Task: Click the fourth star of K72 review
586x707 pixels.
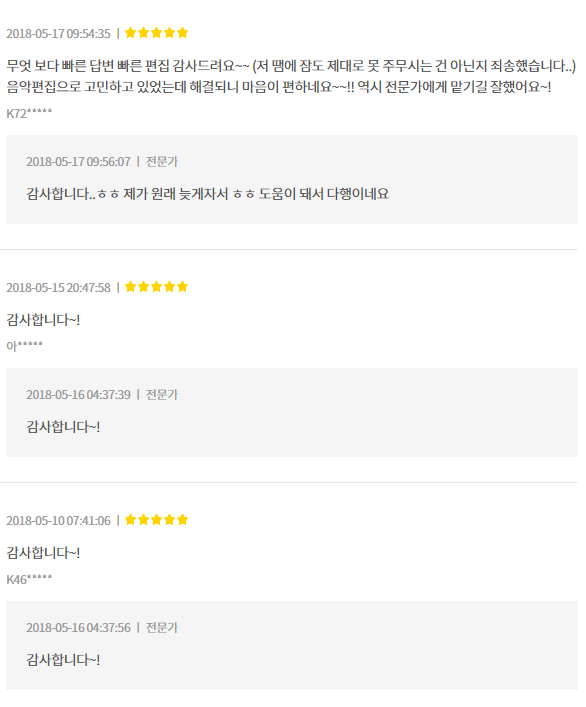Action: 169,33
